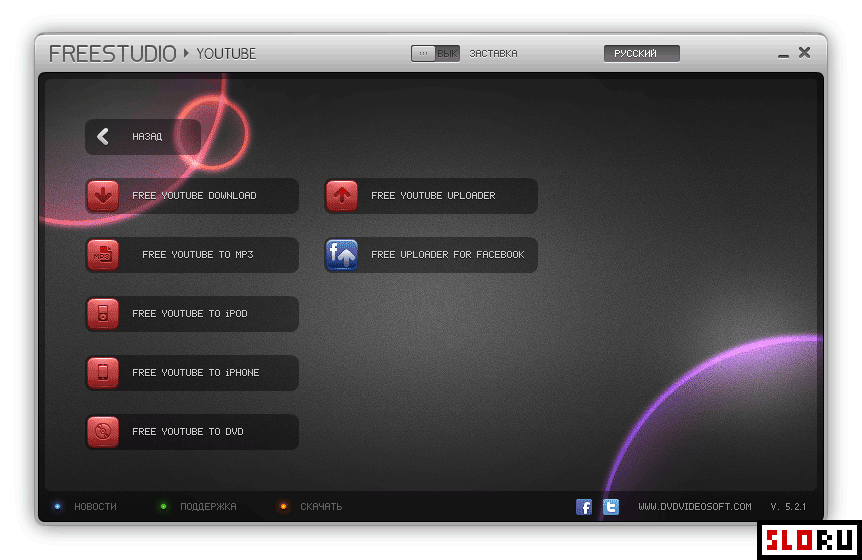This screenshot has width=862, height=560.
Task: Launch Free YouTube Download
Action: click(x=192, y=196)
